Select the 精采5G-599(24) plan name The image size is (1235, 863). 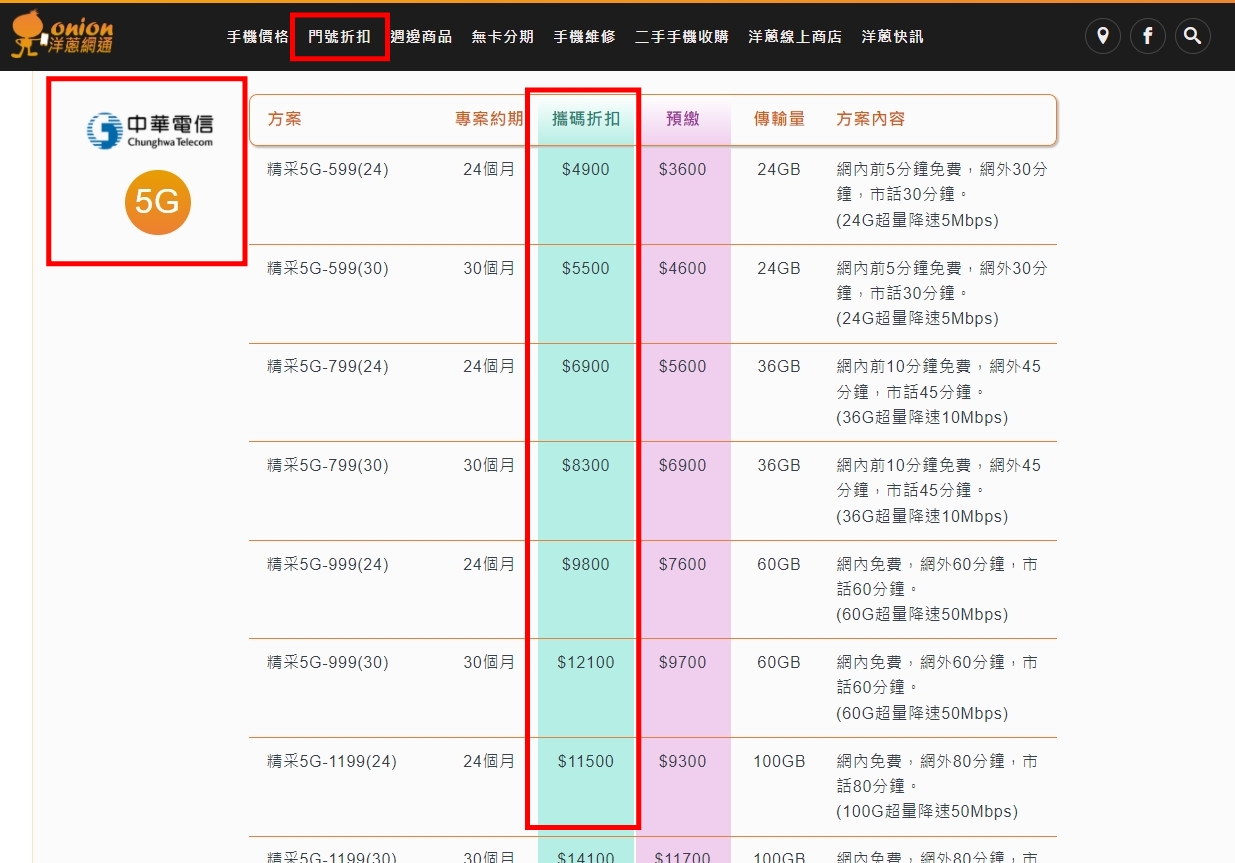328,170
